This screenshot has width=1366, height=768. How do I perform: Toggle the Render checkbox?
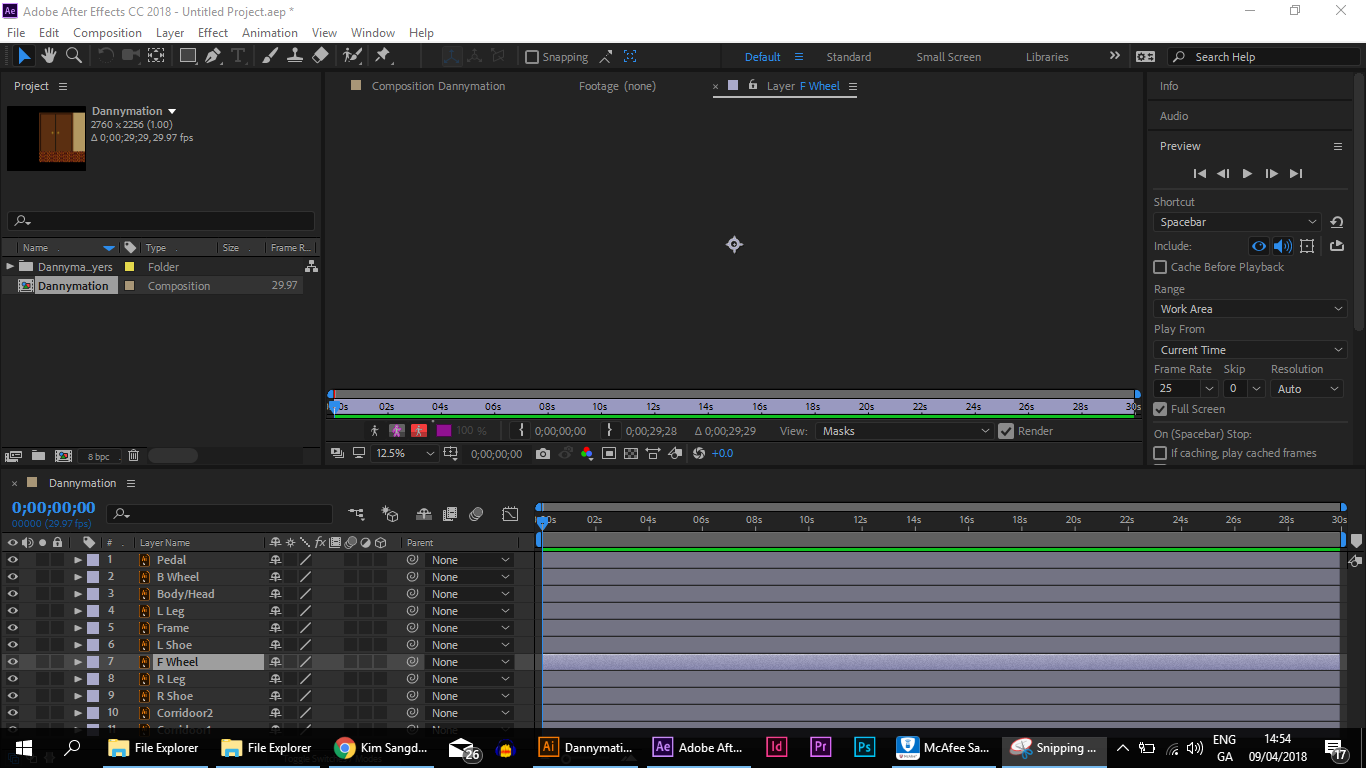click(1006, 431)
